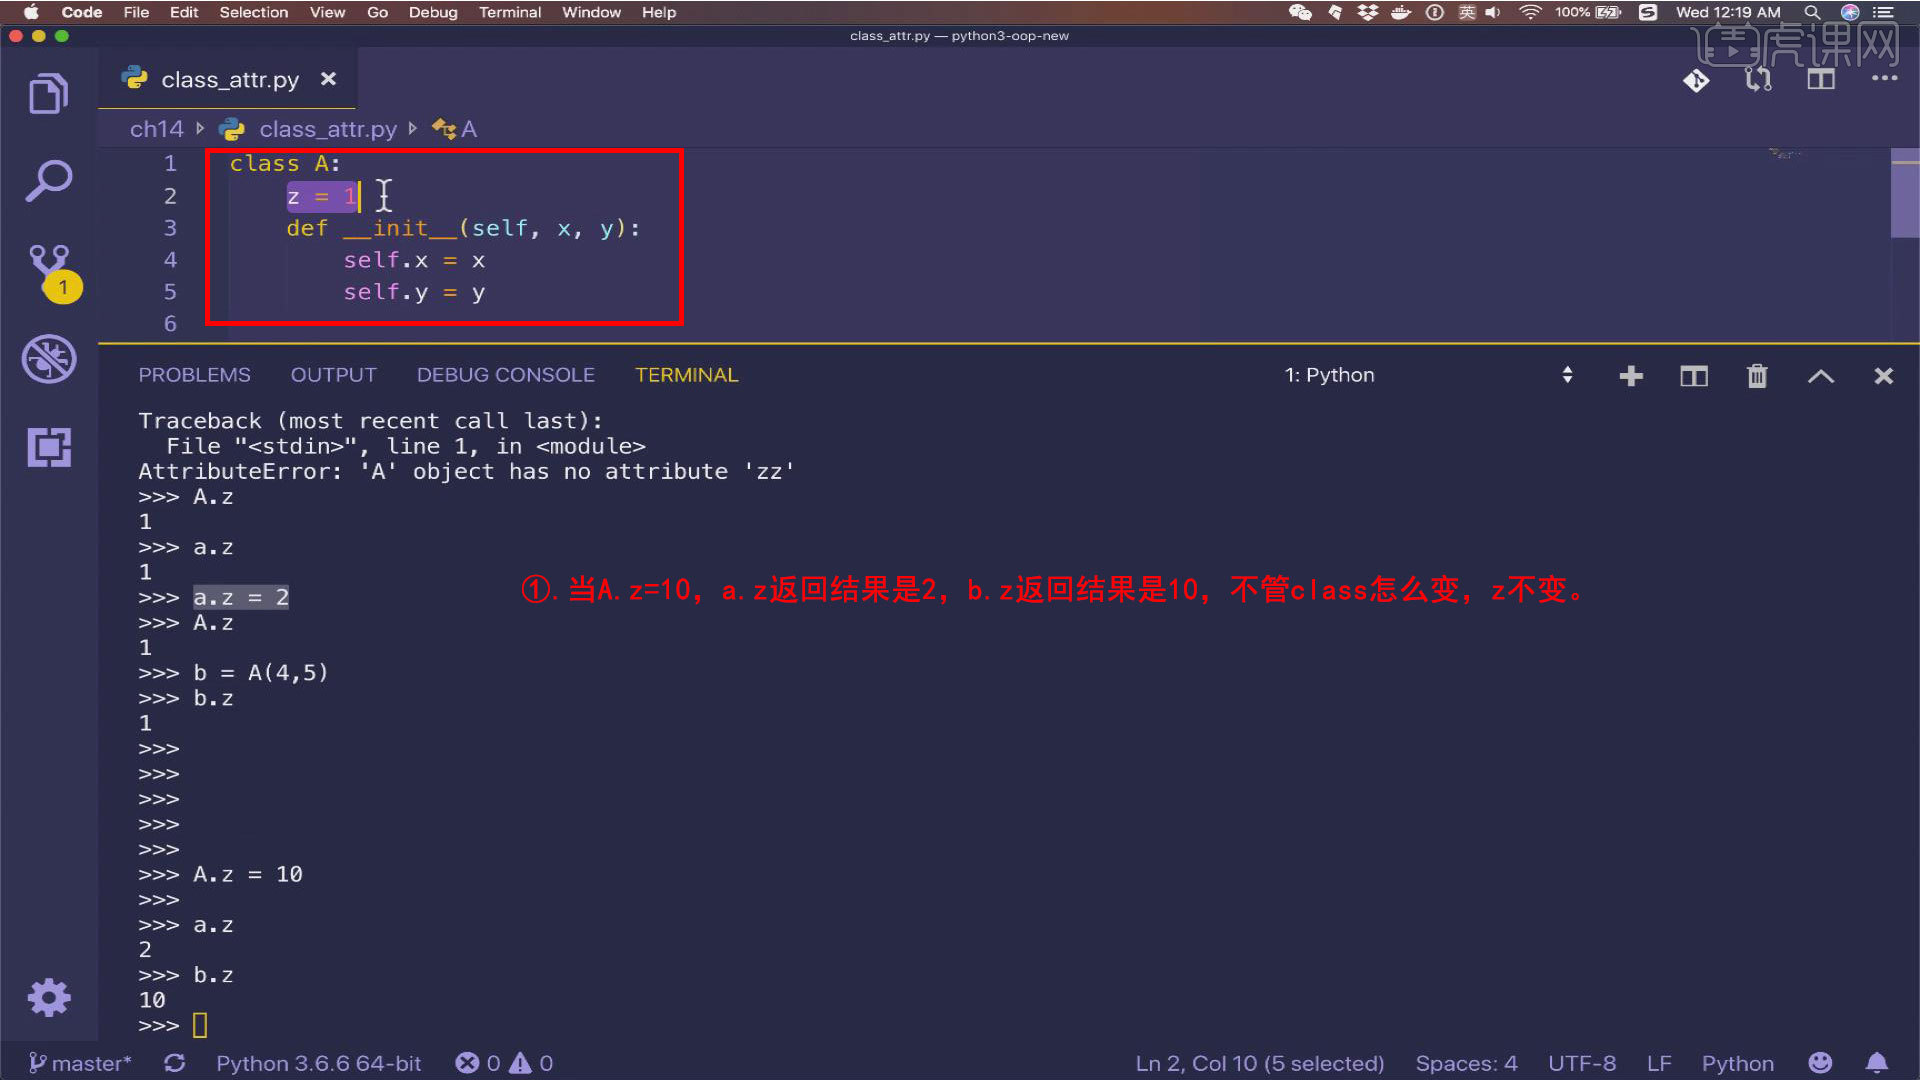1920x1080 pixels.
Task: Open the Terminal menu in menu bar
Action: pyautogui.click(x=509, y=12)
